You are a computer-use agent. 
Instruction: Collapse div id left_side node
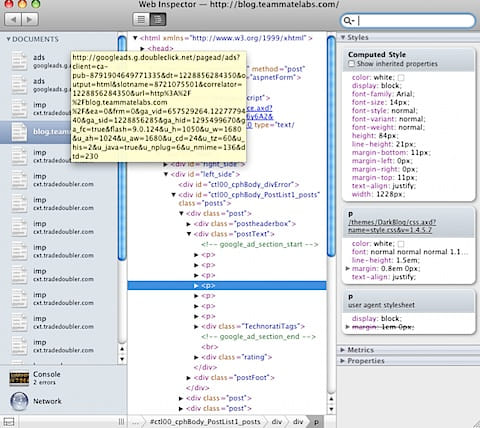[166, 174]
